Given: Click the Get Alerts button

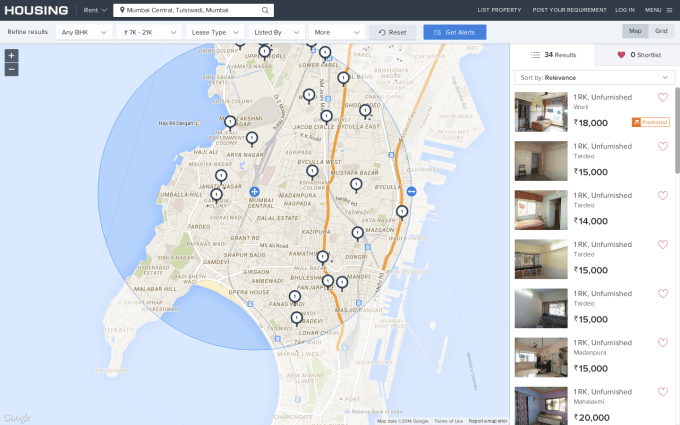Looking at the screenshot, I should click(454, 33).
